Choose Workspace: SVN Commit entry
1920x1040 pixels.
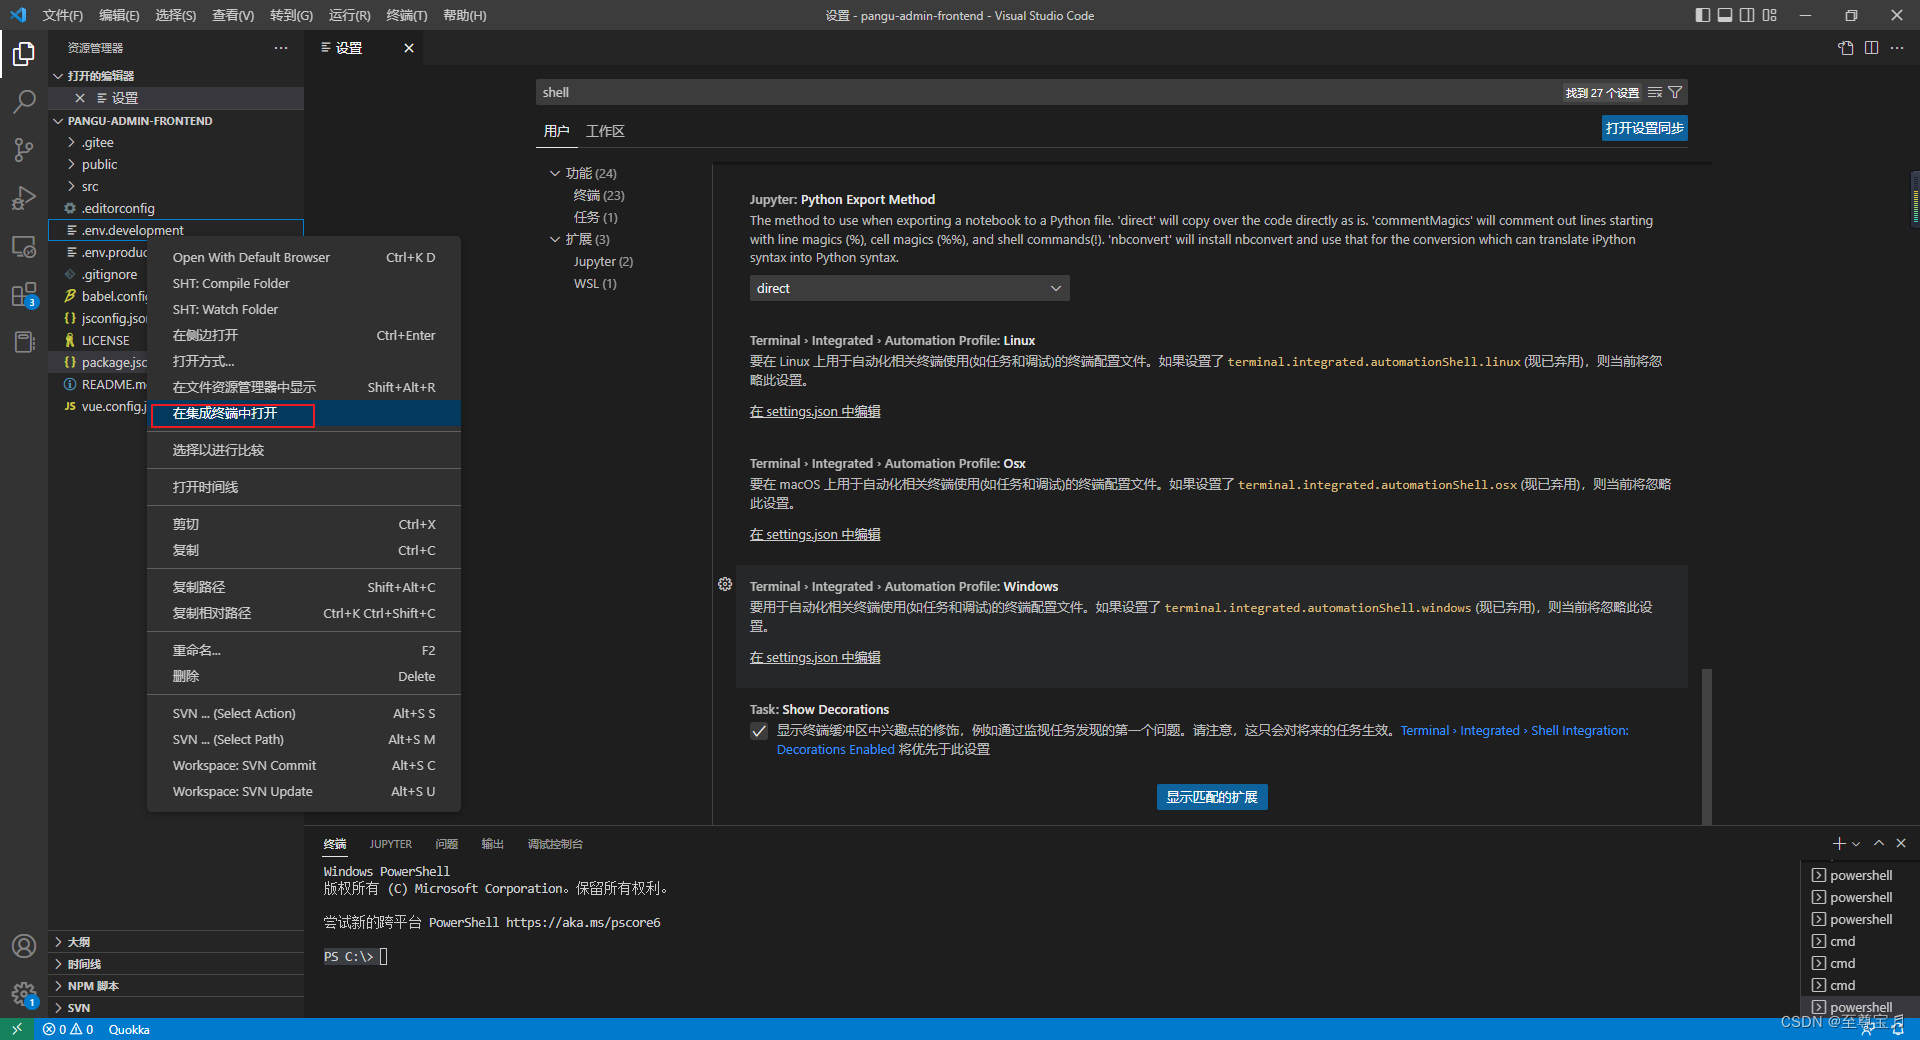click(x=304, y=765)
